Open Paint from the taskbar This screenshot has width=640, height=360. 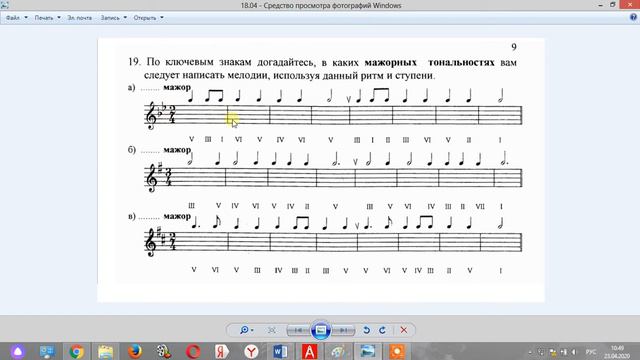tap(339, 351)
